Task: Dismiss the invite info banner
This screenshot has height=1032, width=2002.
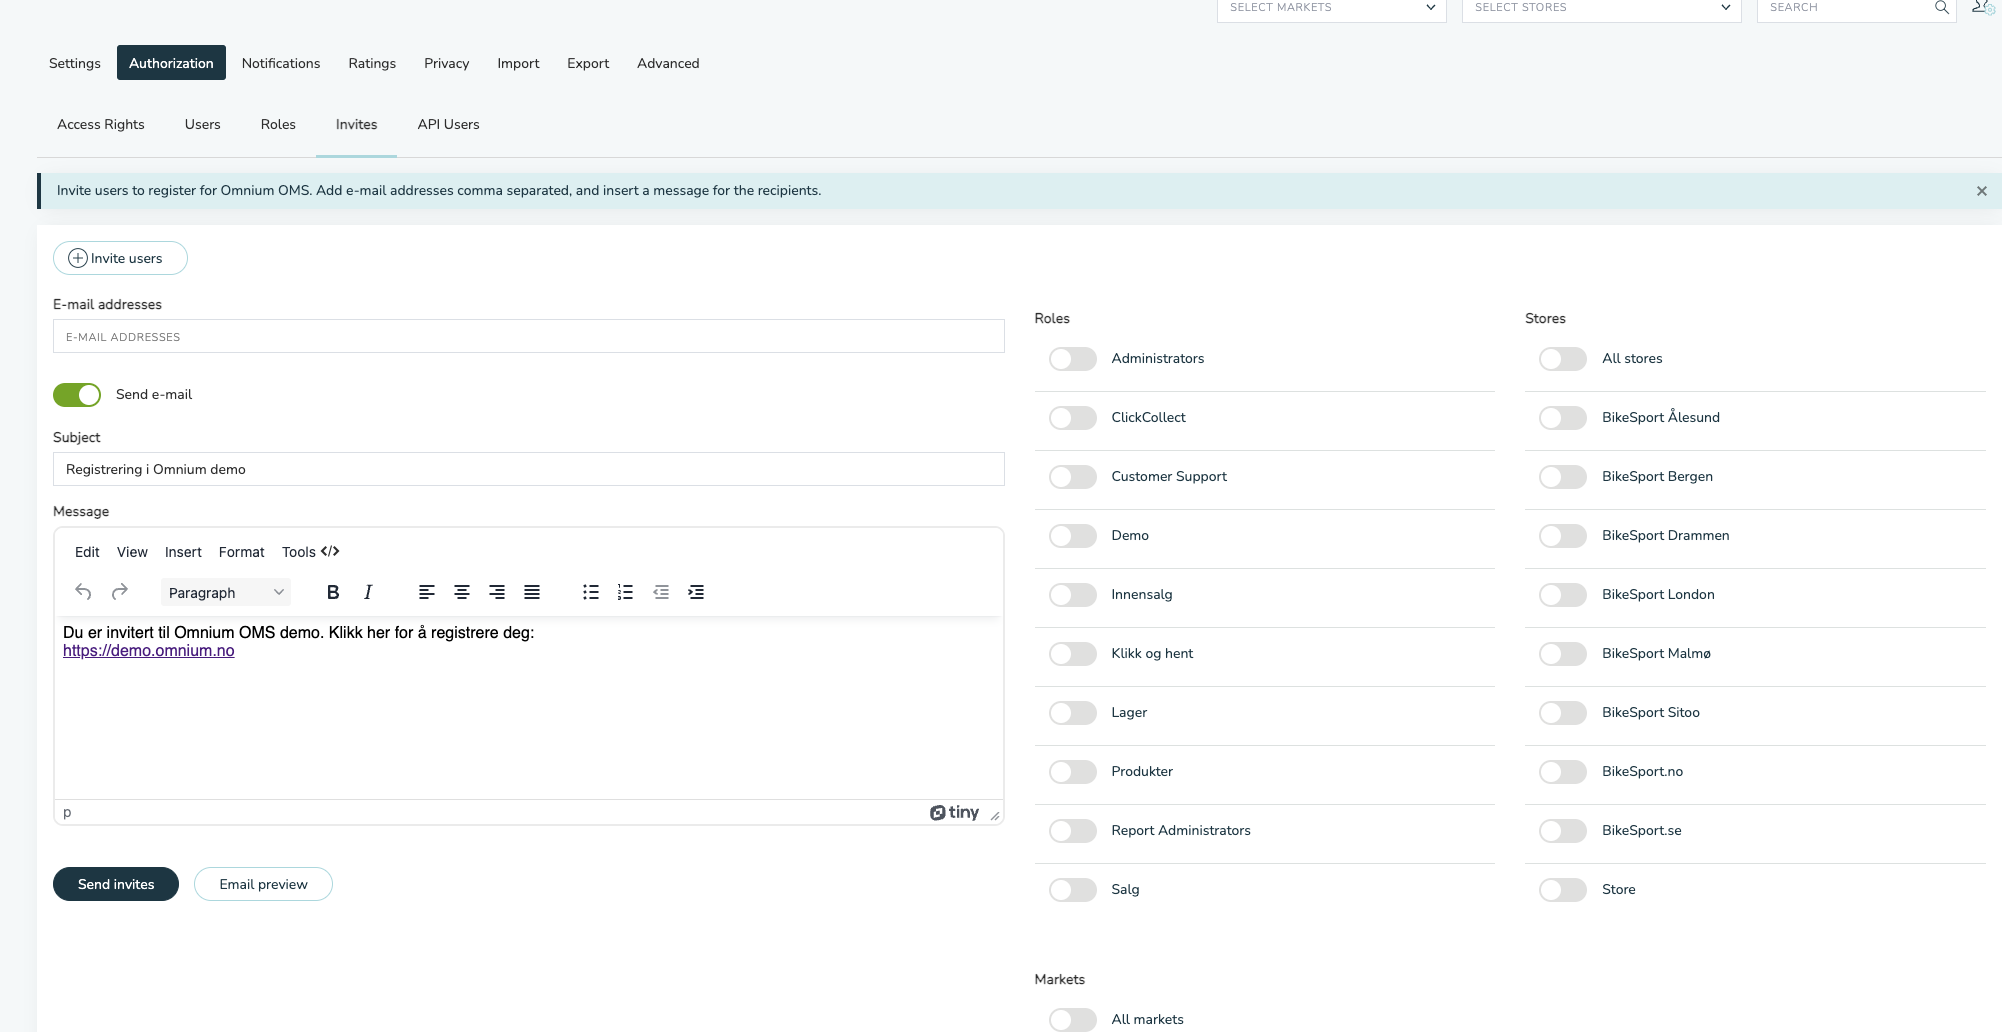Action: tap(1981, 191)
